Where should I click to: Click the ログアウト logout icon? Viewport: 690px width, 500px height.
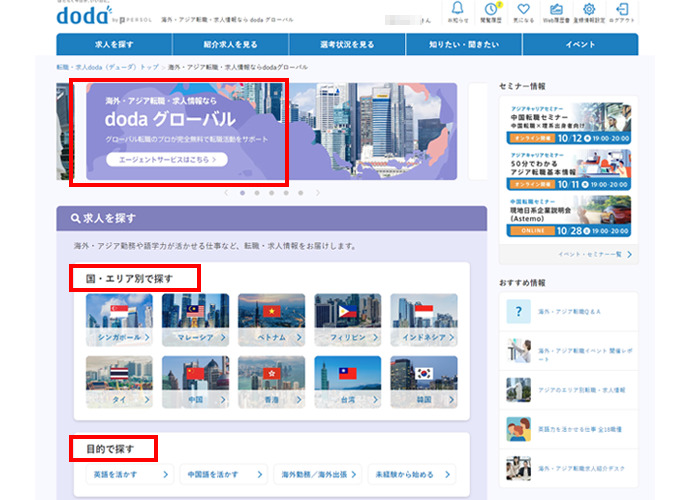pos(622,11)
